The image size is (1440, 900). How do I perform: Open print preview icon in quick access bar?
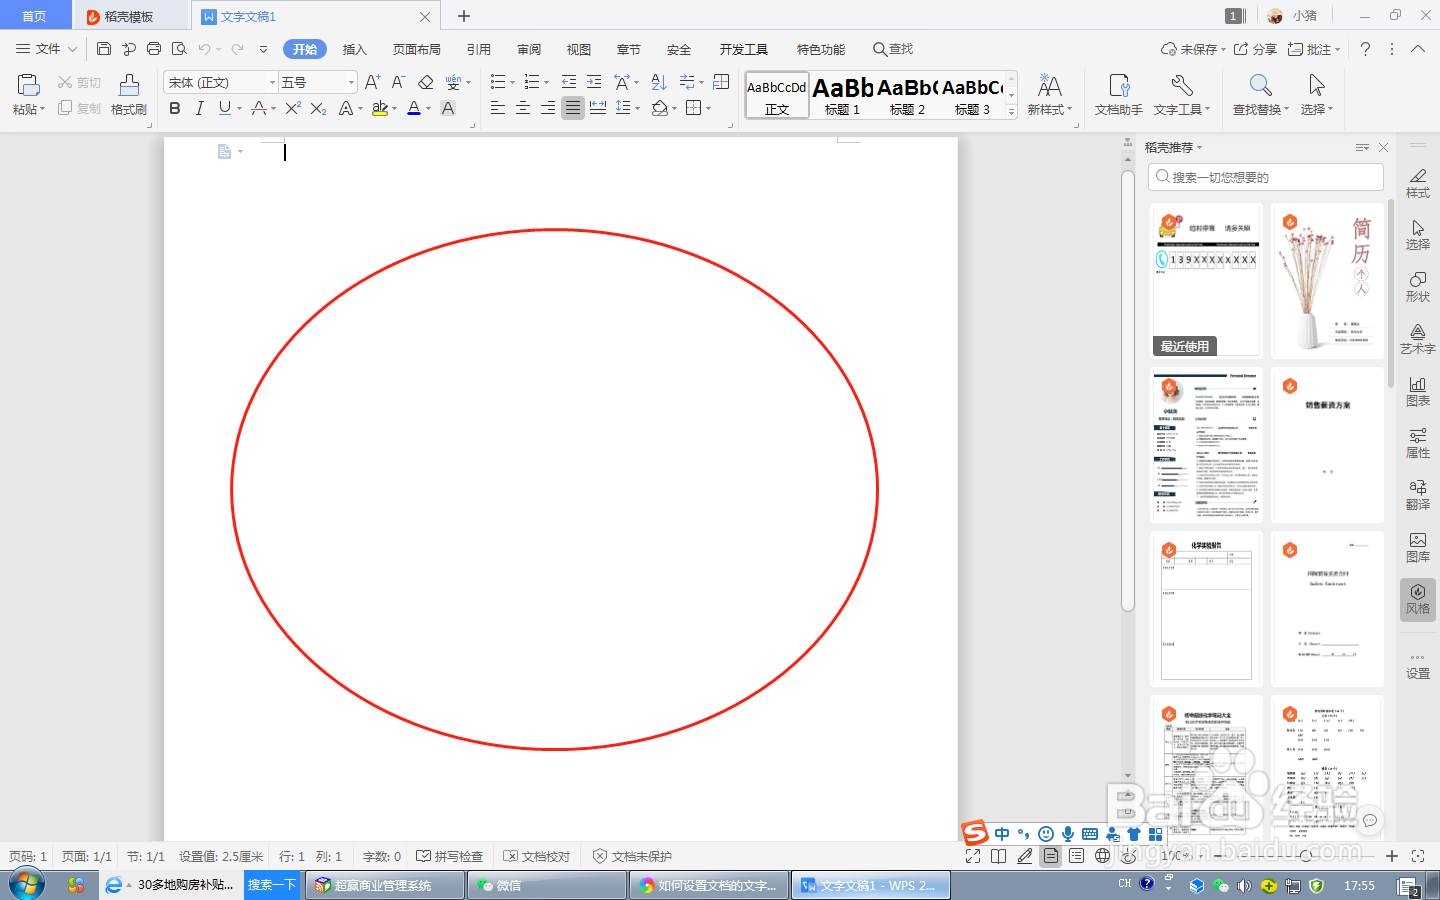179,49
